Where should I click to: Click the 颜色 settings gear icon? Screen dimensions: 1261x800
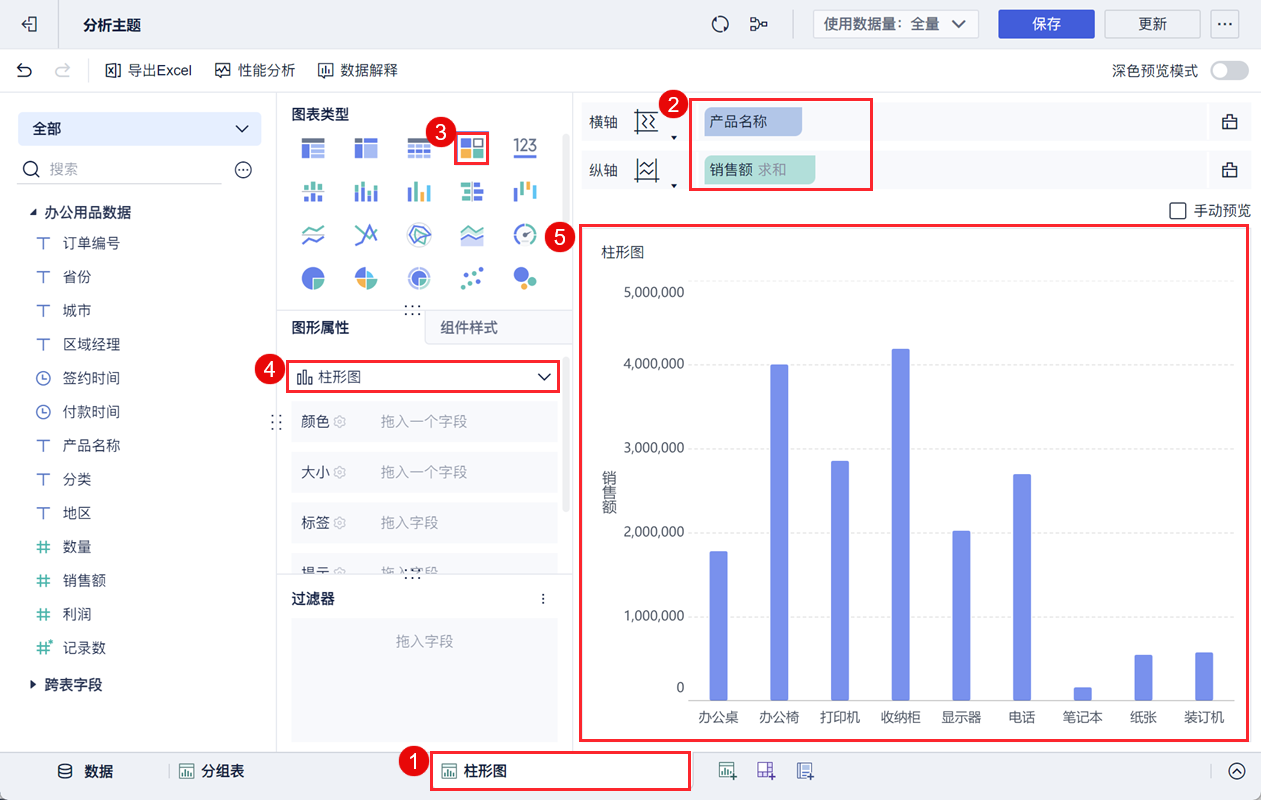pos(340,422)
